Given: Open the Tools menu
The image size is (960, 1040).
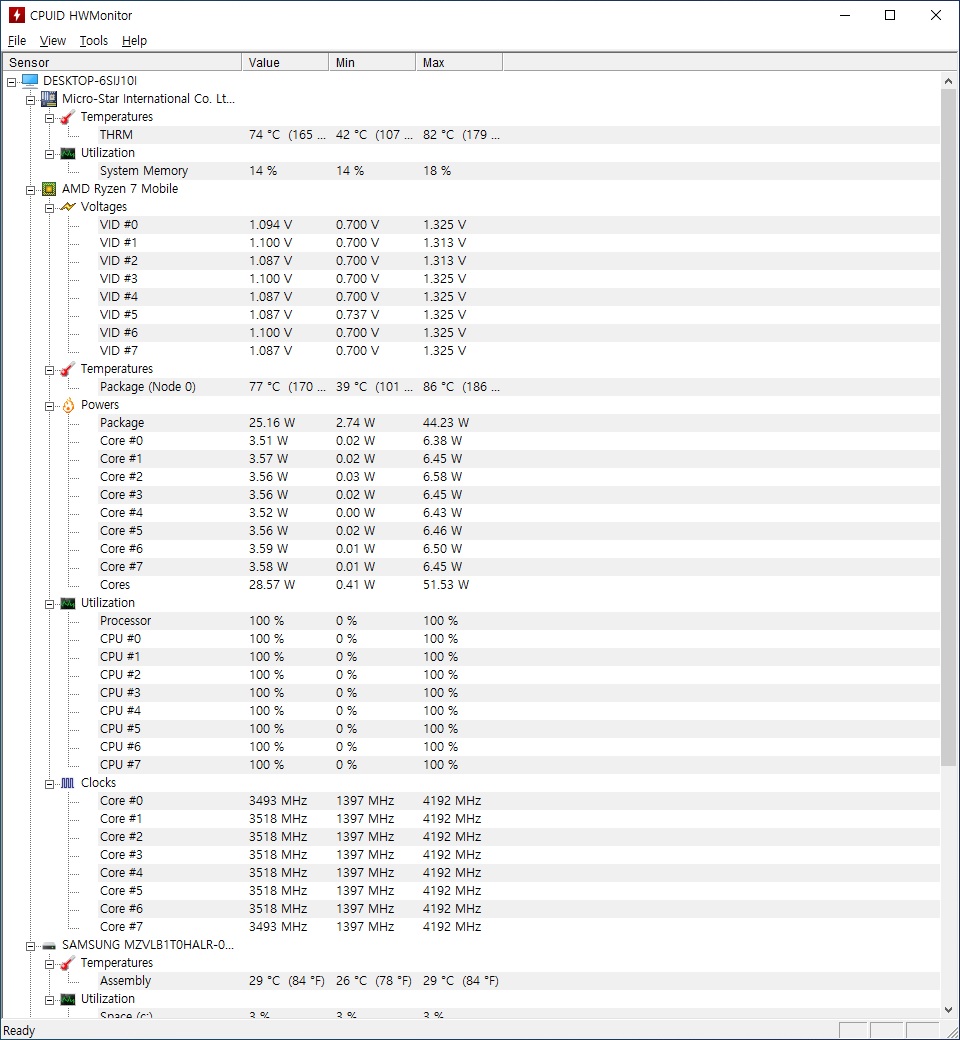Looking at the screenshot, I should (x=94, y=40).
